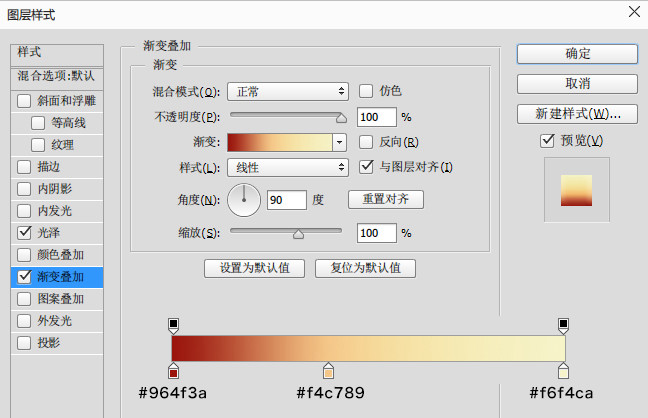Enable 内阴影 checkbox
Screen dimensions: 648x418
(x=24, y=189)
